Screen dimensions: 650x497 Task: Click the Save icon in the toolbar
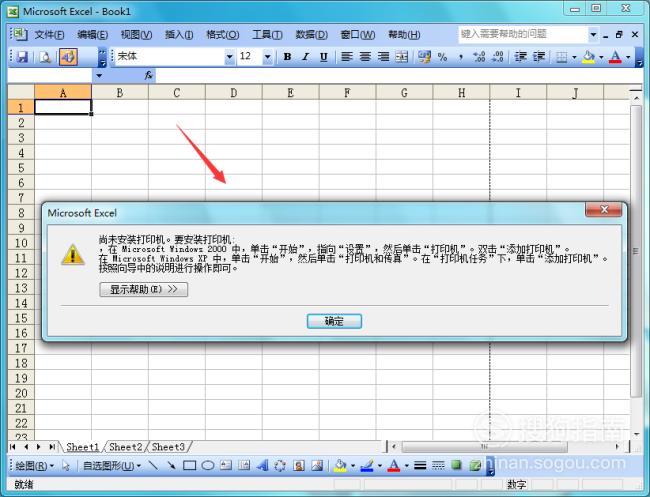click(x=22, y=57)
